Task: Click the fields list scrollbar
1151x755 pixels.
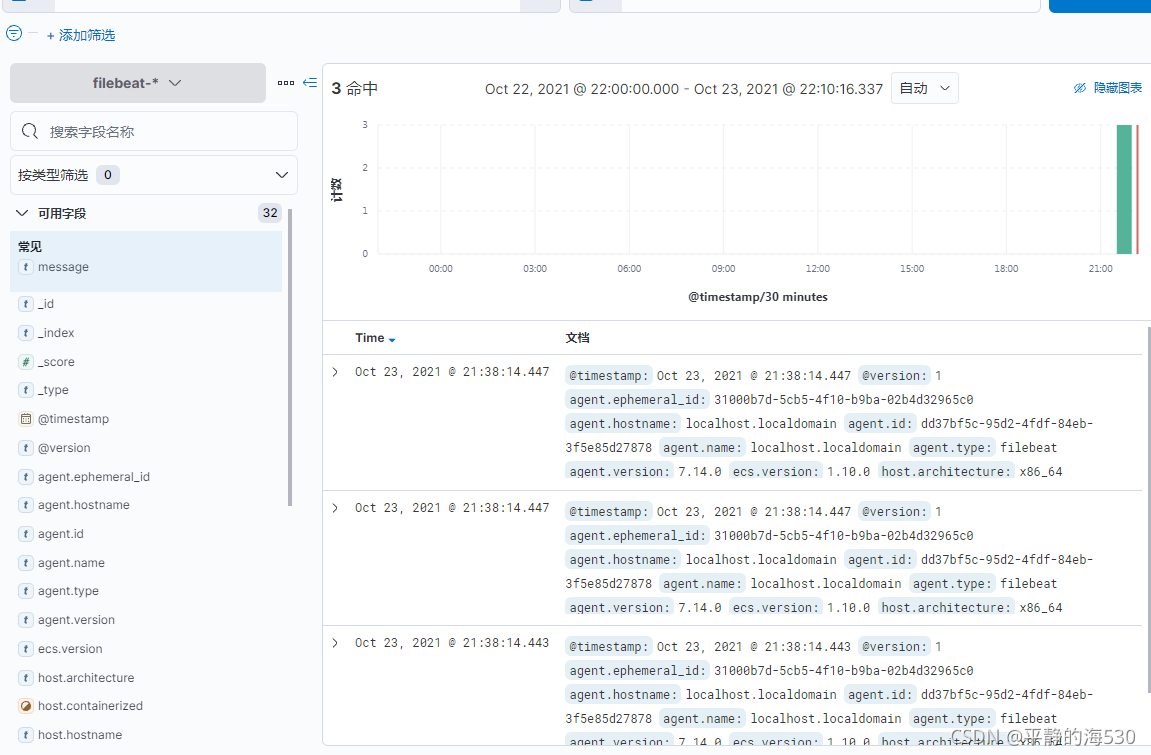Action: pos(290,357)
